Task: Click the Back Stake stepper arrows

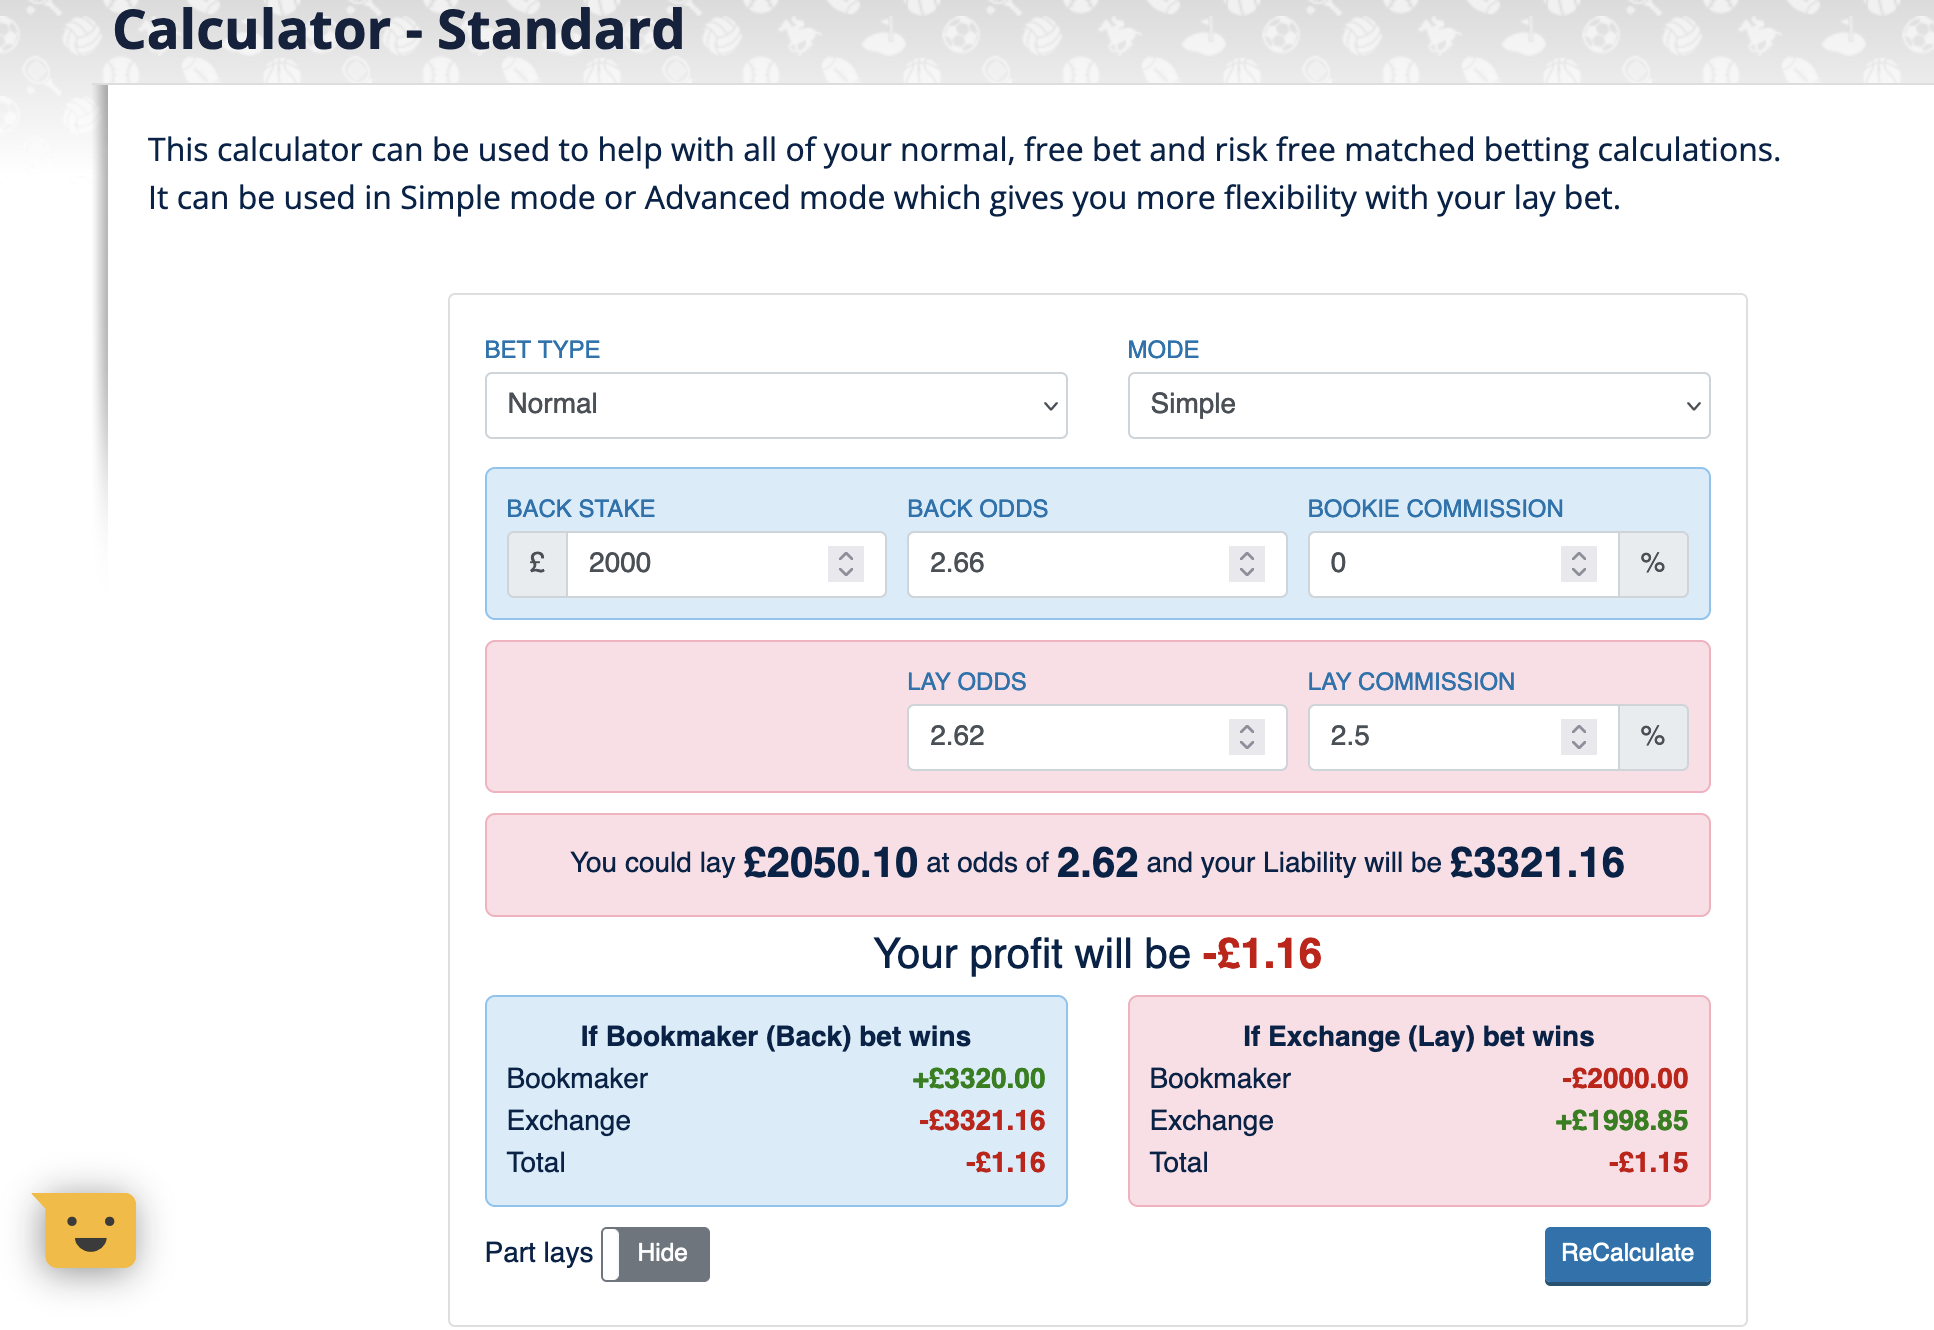Action: pyautogui.click(x=845, y=564)
